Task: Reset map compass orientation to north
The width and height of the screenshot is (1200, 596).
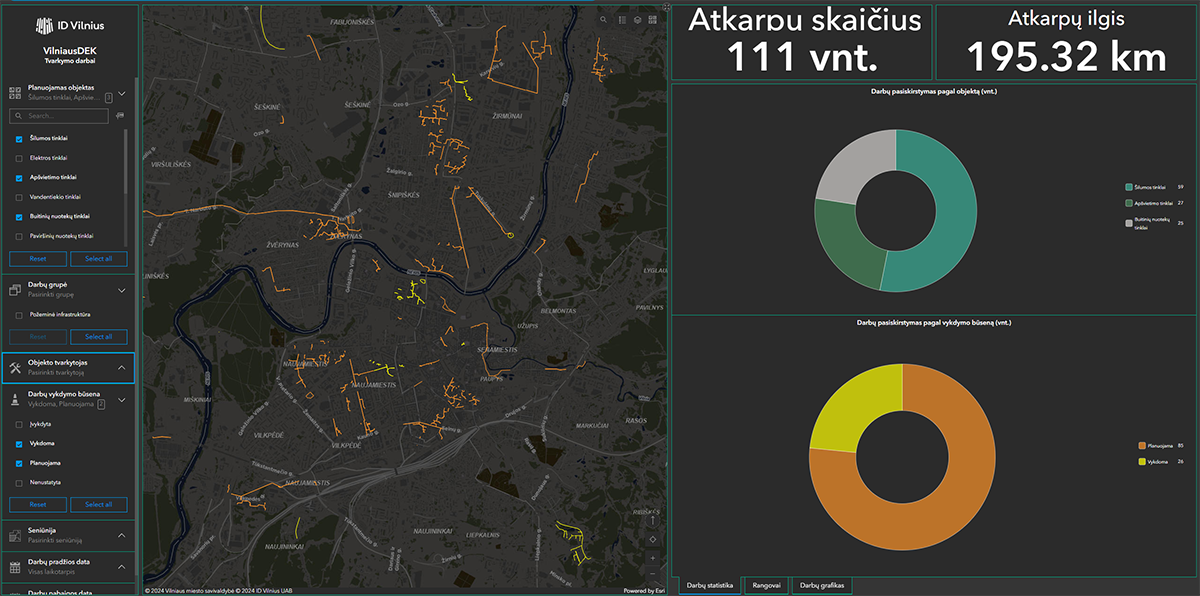Action: coord(652,520)
